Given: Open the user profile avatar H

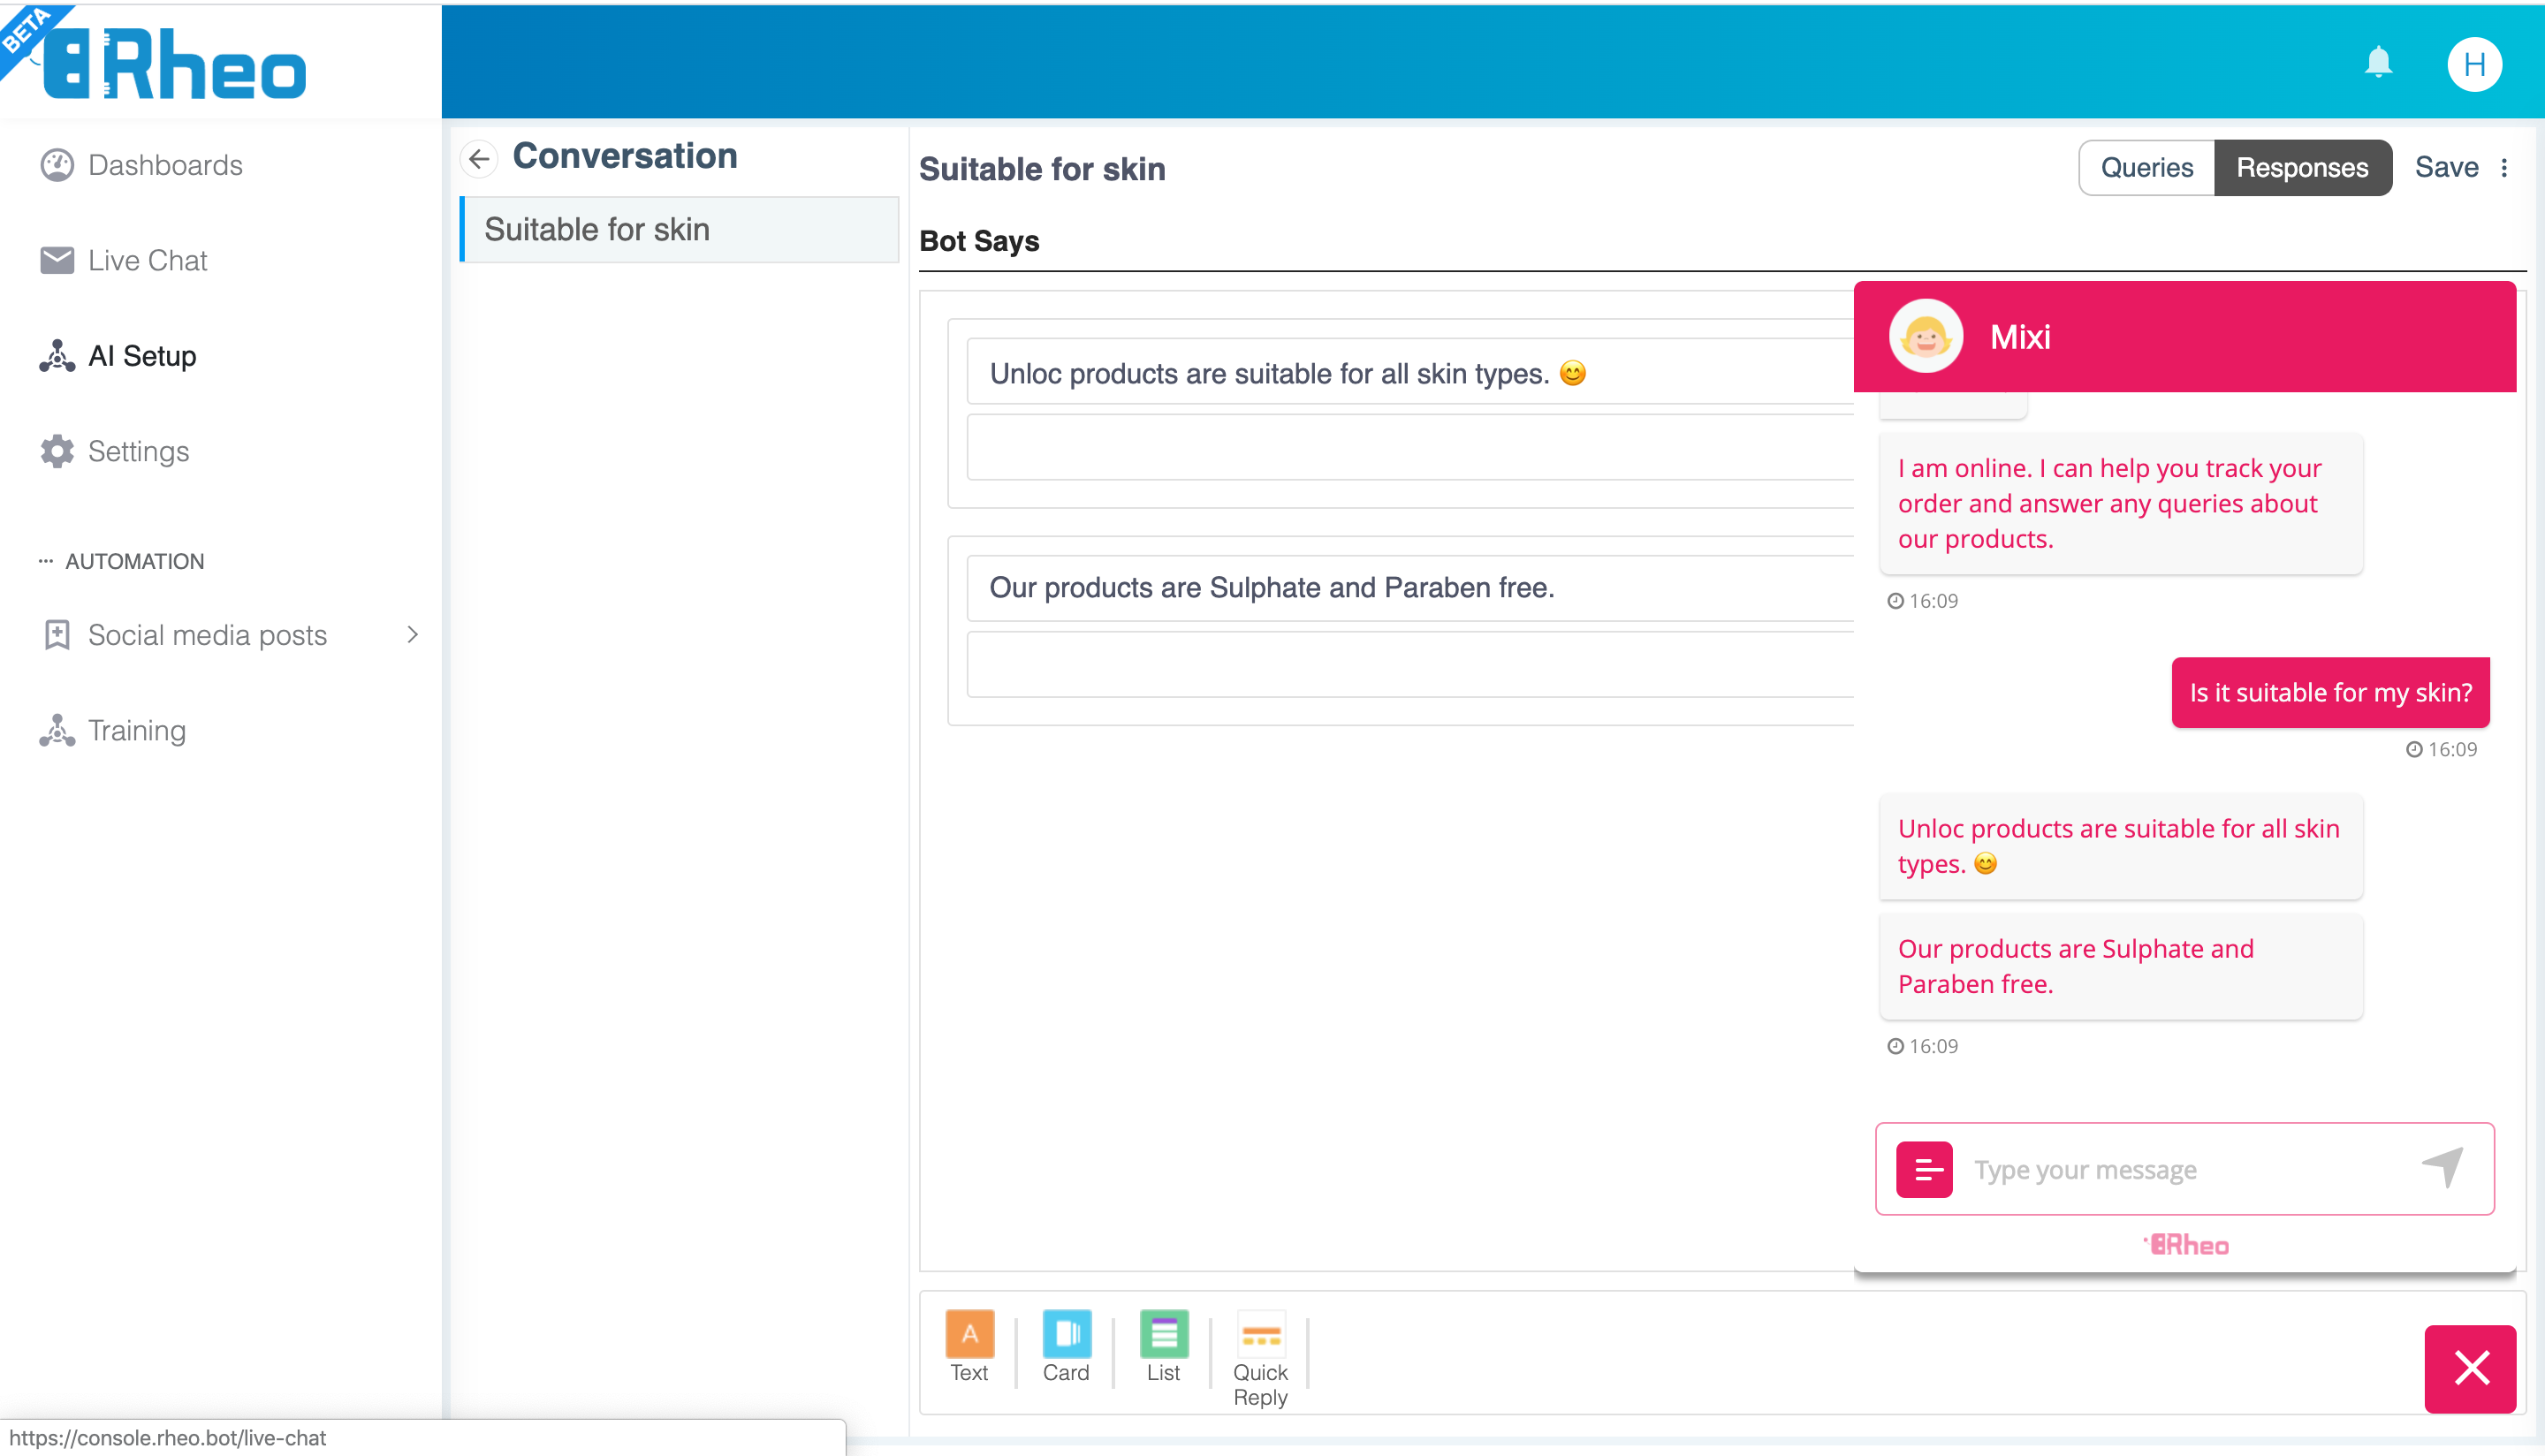Looking at the screenshot, I should pyautogui.click(x=2473, y=65).
